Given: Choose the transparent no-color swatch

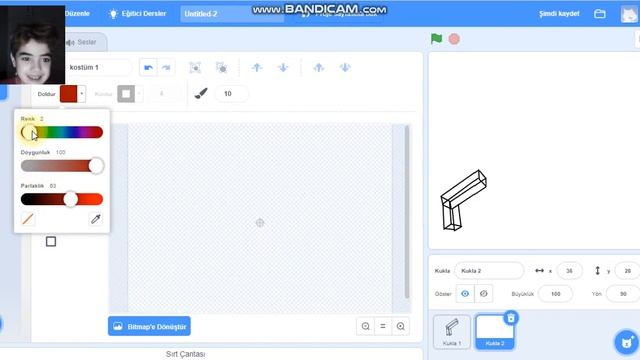Looking at the screenshot, I should click(x=28, y=219).
